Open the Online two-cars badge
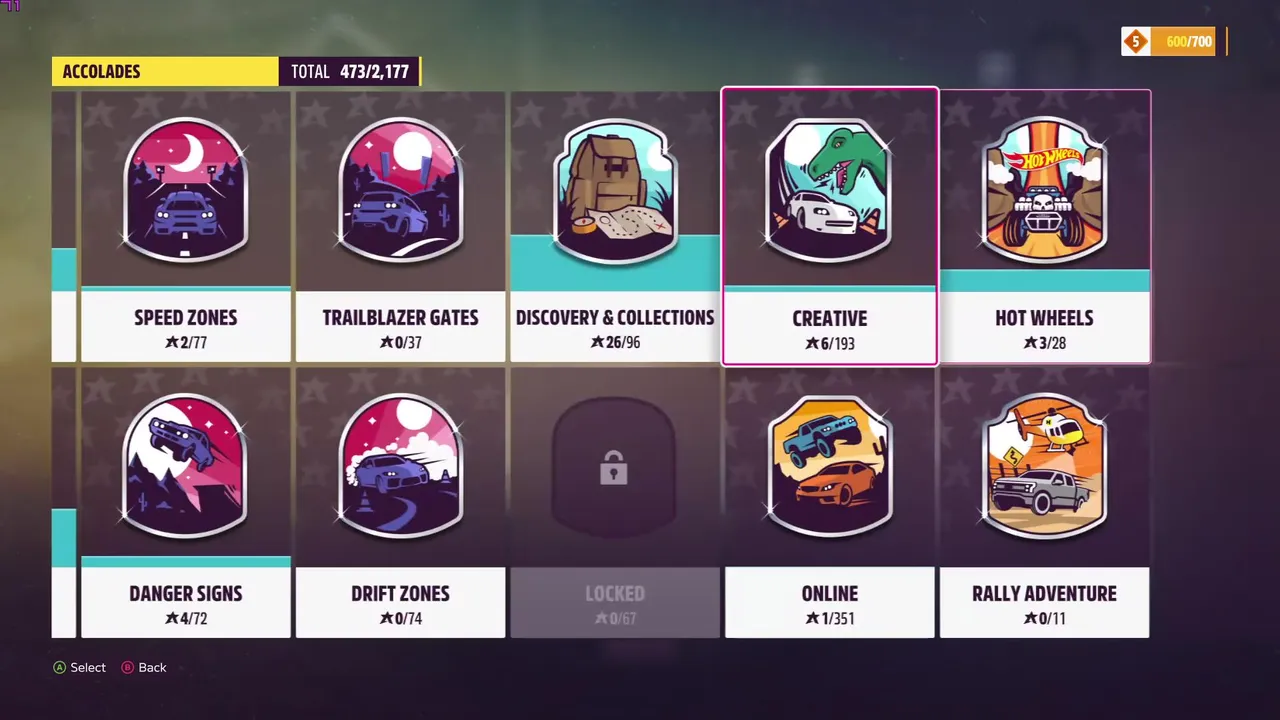The width and height of the screenshot is (1280, 720). pyautogui.click(x=829, y=466)
